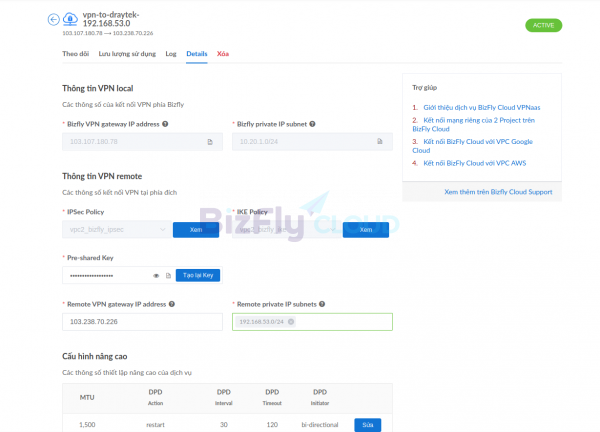Click Xem button next to IPSec Policy

(196, 230)
